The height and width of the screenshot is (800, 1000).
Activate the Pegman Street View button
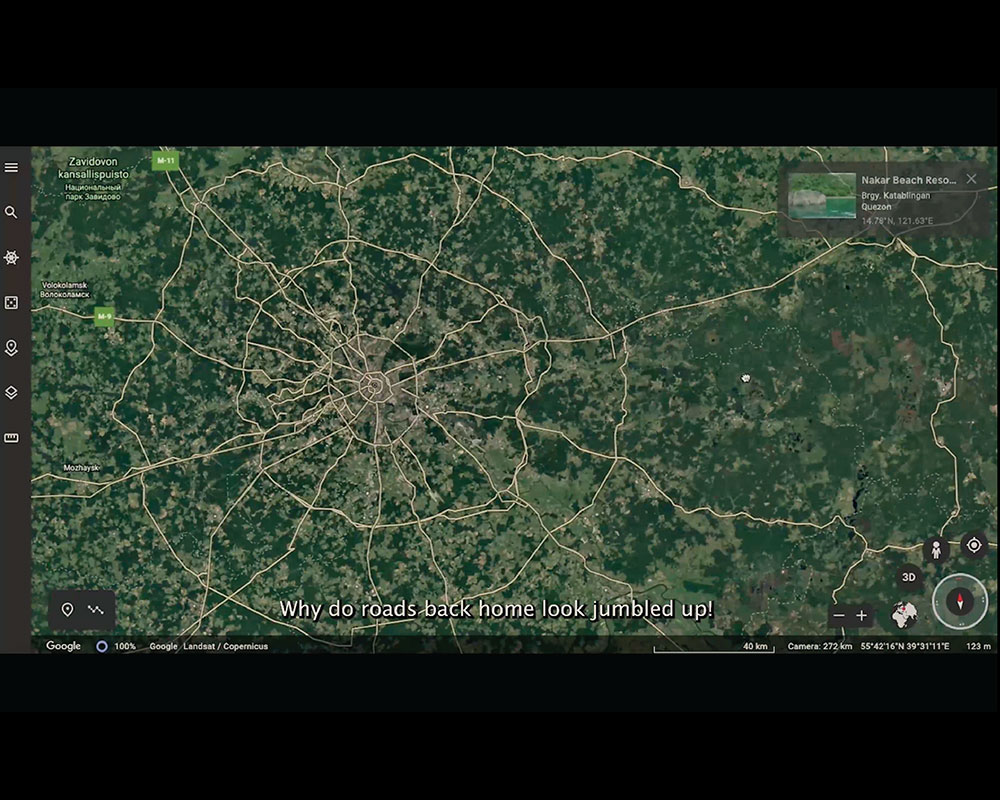(x=936, y=549)
